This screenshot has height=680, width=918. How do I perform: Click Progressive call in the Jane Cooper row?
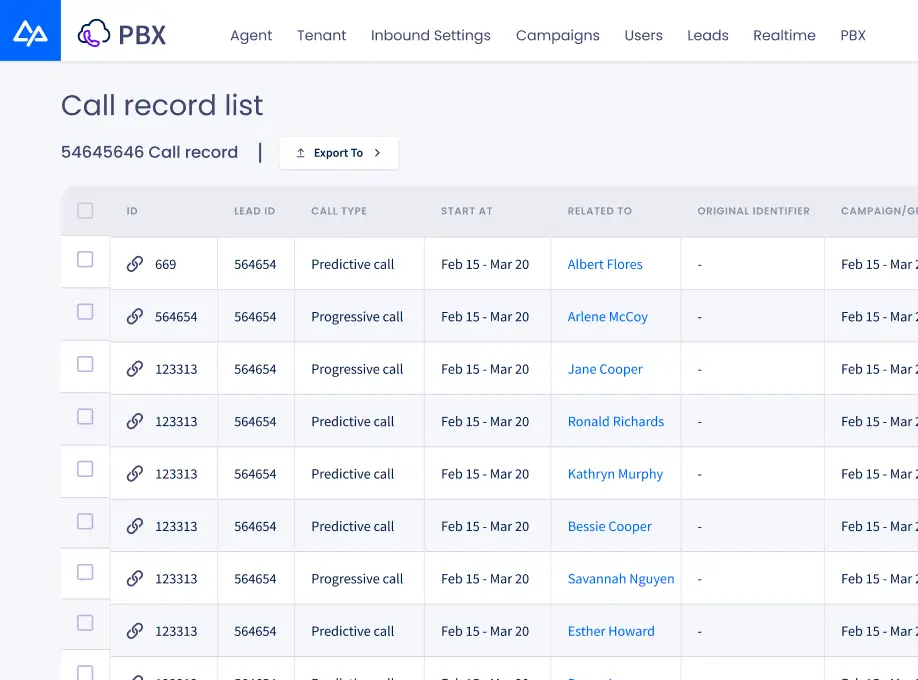point(357,369)
